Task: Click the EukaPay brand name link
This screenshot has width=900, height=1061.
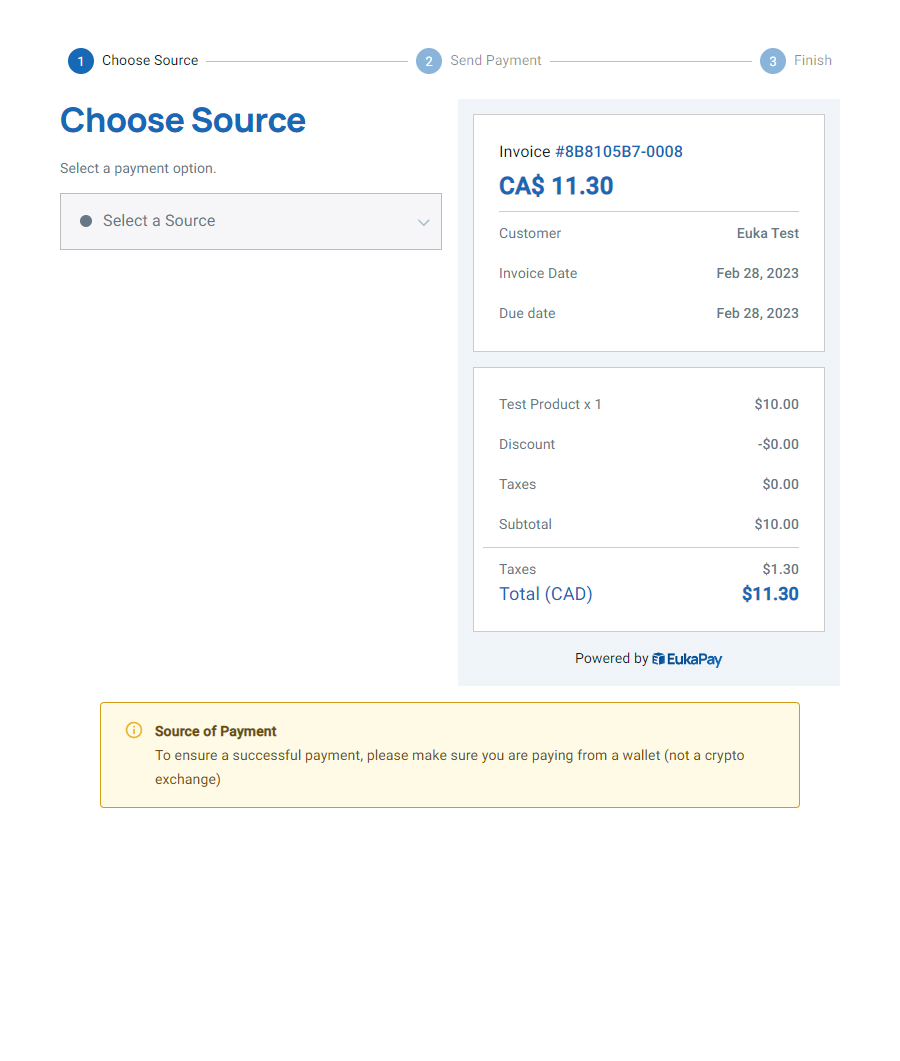Action: (694, 659)
